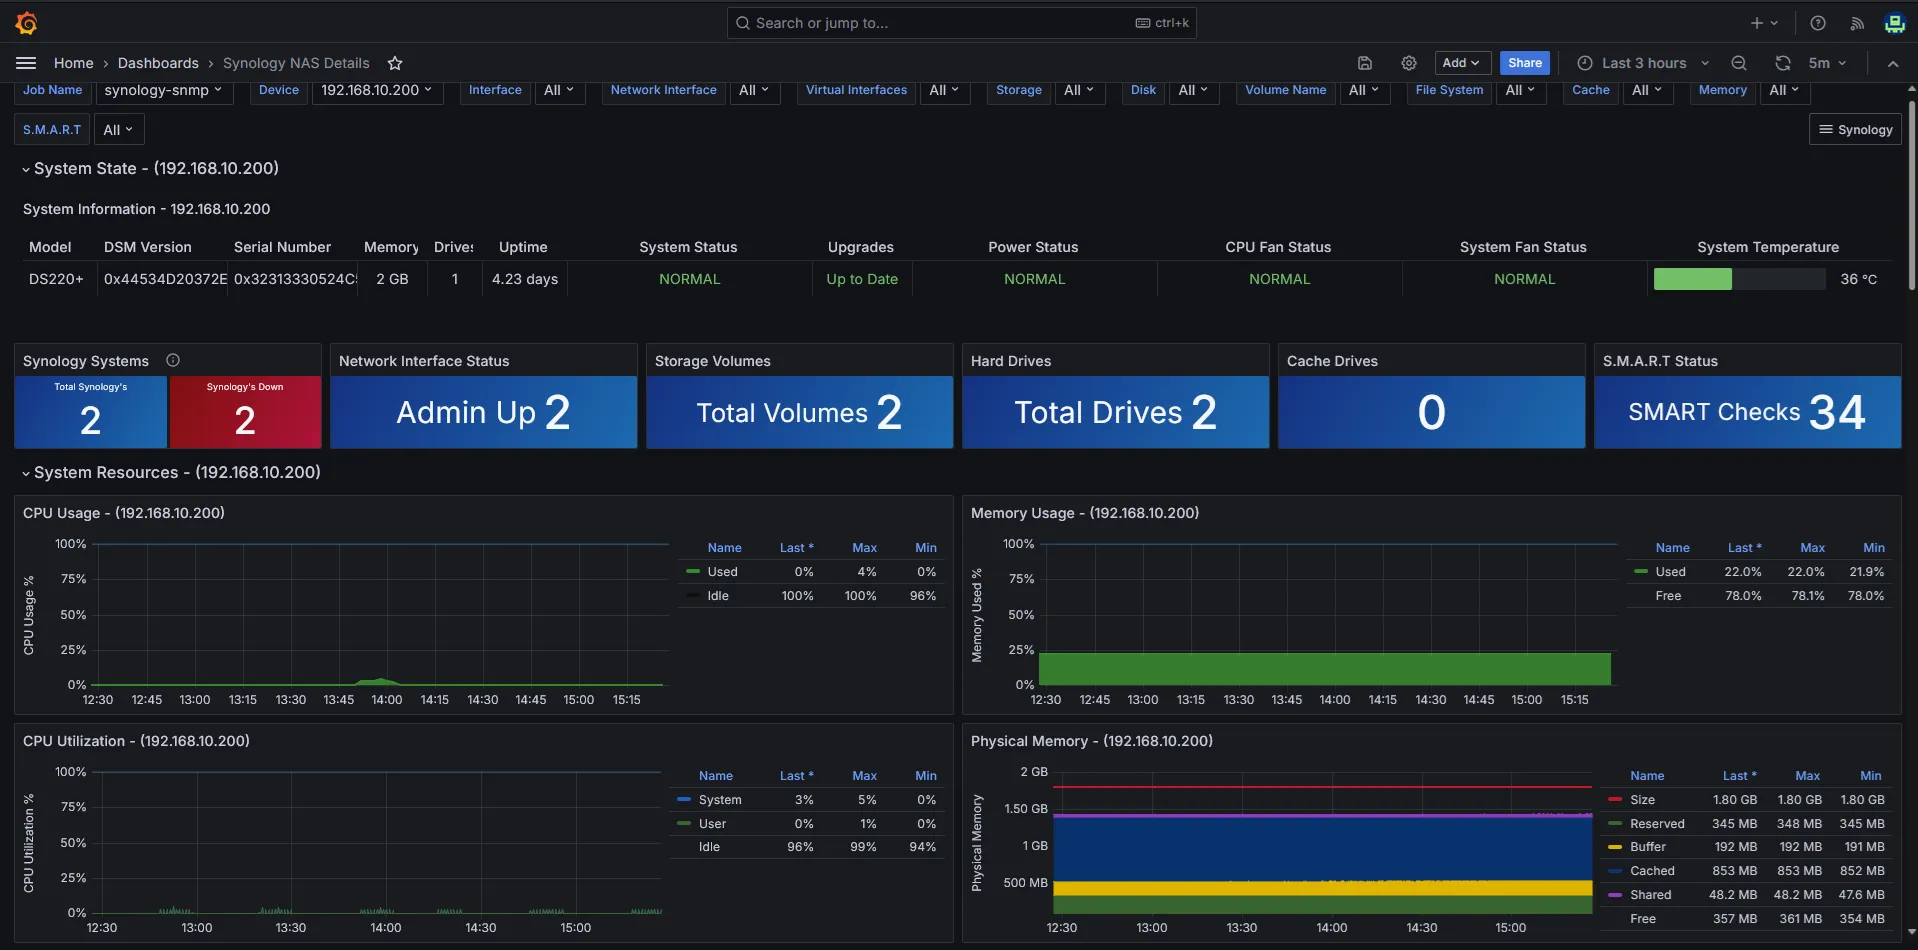Viewport: 1918px width, 950px height.
Task: Go to Dashboards in the breadcrumb
Action: click(158, 63)
